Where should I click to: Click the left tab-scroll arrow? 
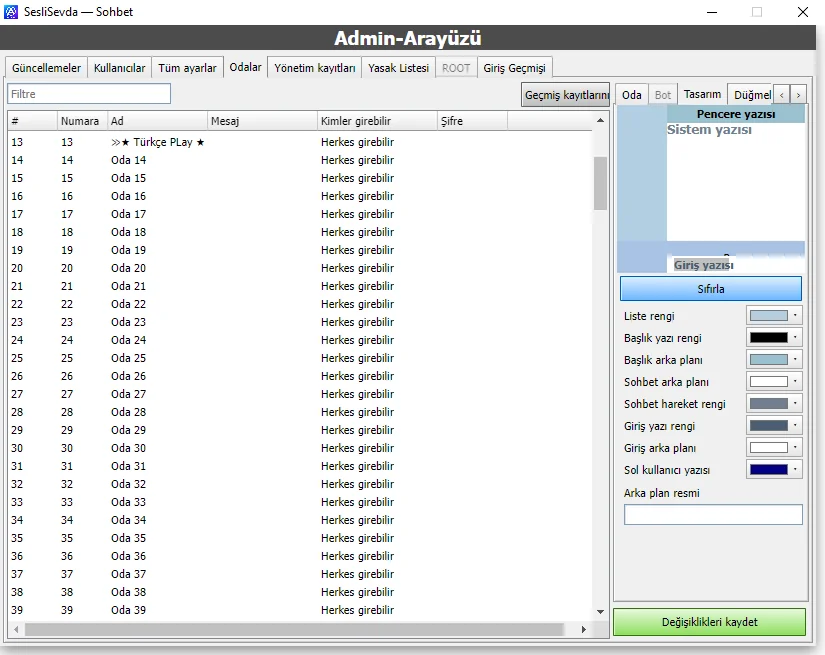point(781,95)
